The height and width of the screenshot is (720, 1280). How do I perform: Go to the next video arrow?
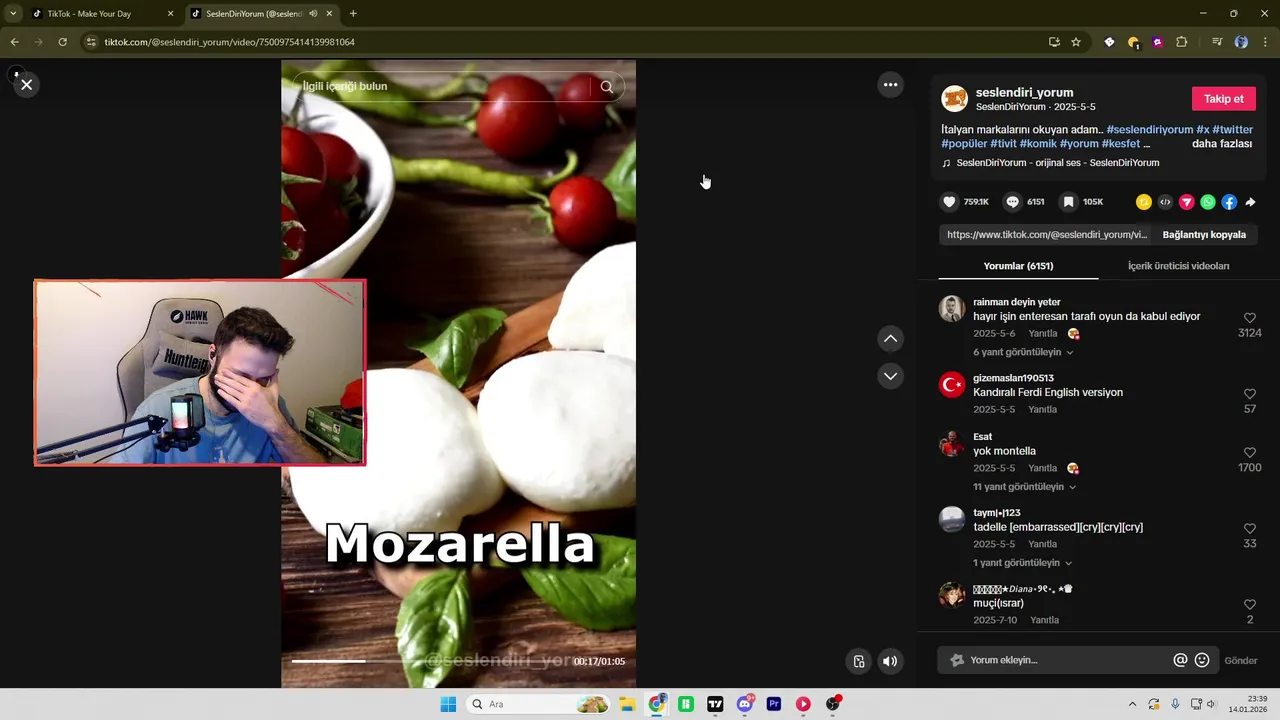coord(890,376)
